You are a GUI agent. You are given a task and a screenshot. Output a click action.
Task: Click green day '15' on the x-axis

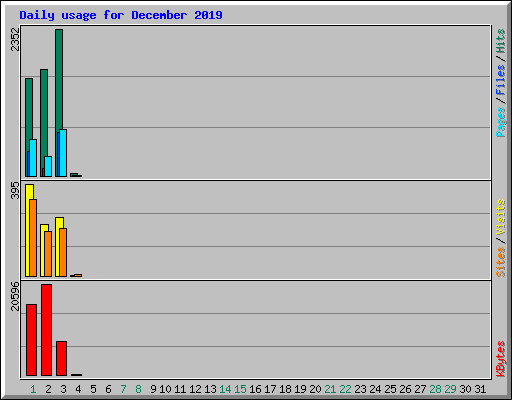[x=240, y=389]
